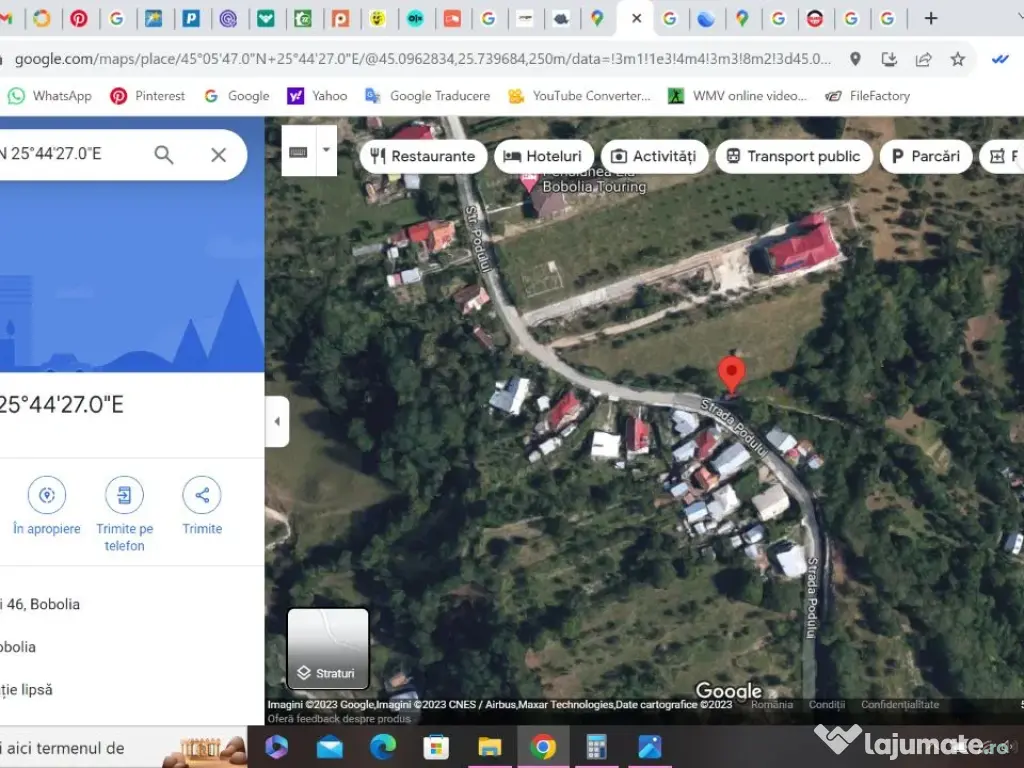1024x768 pixels.
Task: Select the Hoteluri category chip
Action: coord(543,156)
